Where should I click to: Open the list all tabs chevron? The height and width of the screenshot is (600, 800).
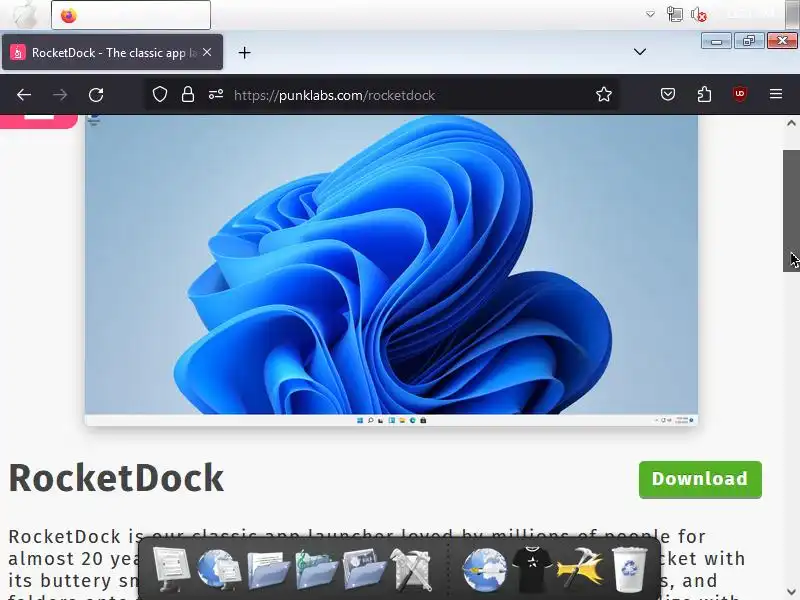click(x=640, y=52)
